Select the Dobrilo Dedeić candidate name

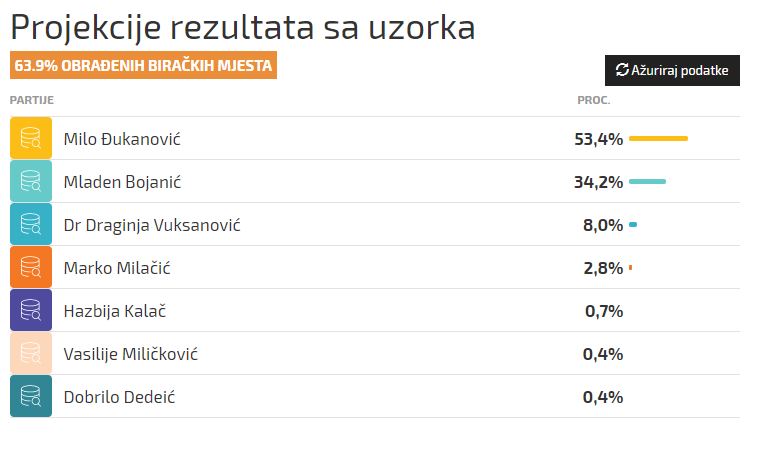click(119, 397)
